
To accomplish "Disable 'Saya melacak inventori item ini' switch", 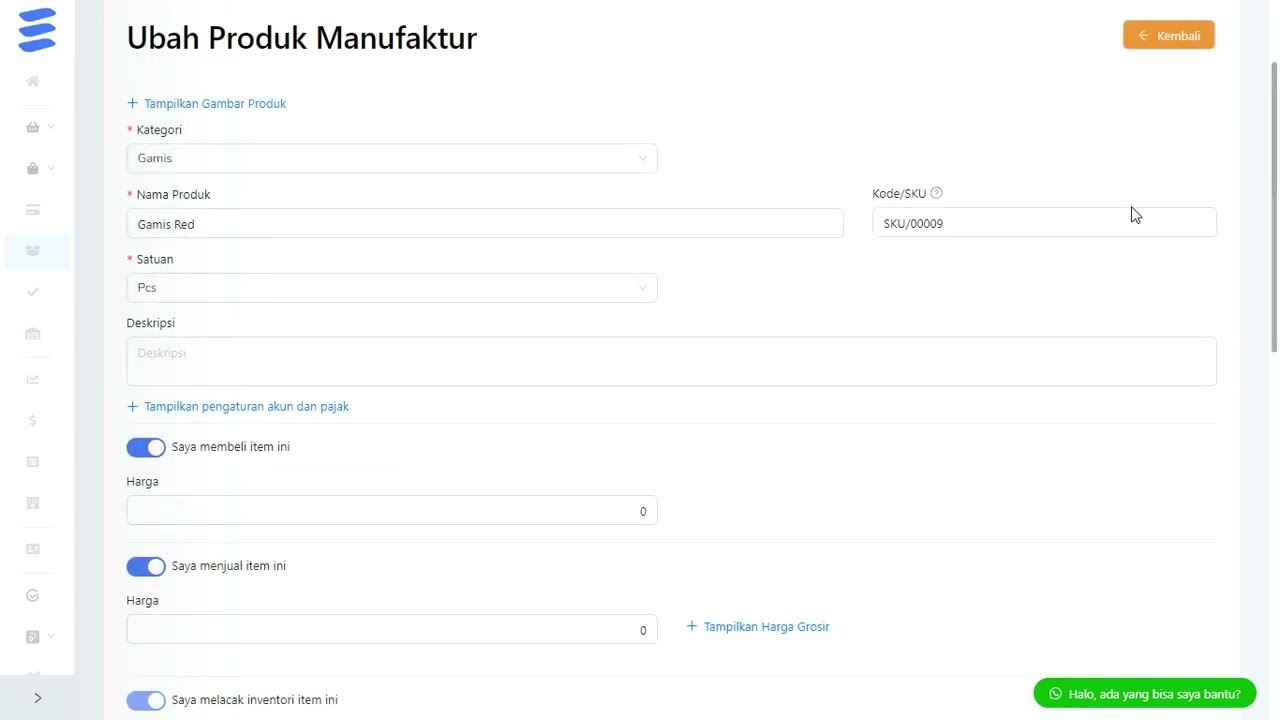I will pos(146,700).
